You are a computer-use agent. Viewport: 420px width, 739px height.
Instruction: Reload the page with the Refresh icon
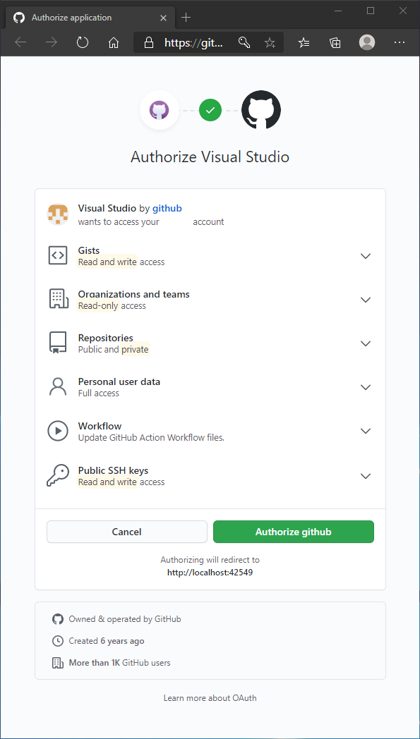[82, 43]
